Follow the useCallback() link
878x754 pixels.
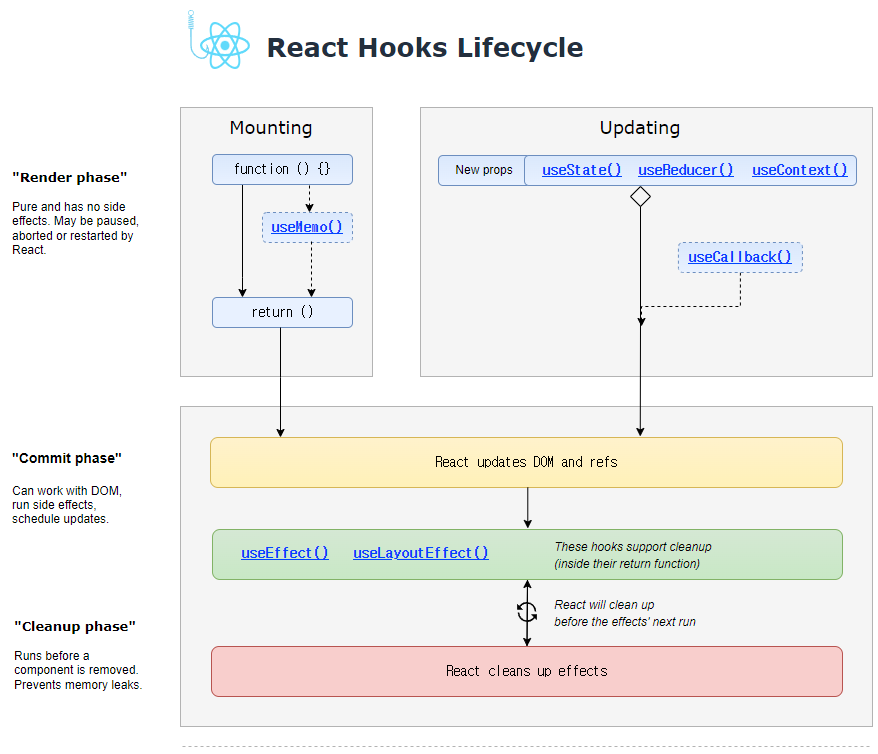[x=740, y=257]
